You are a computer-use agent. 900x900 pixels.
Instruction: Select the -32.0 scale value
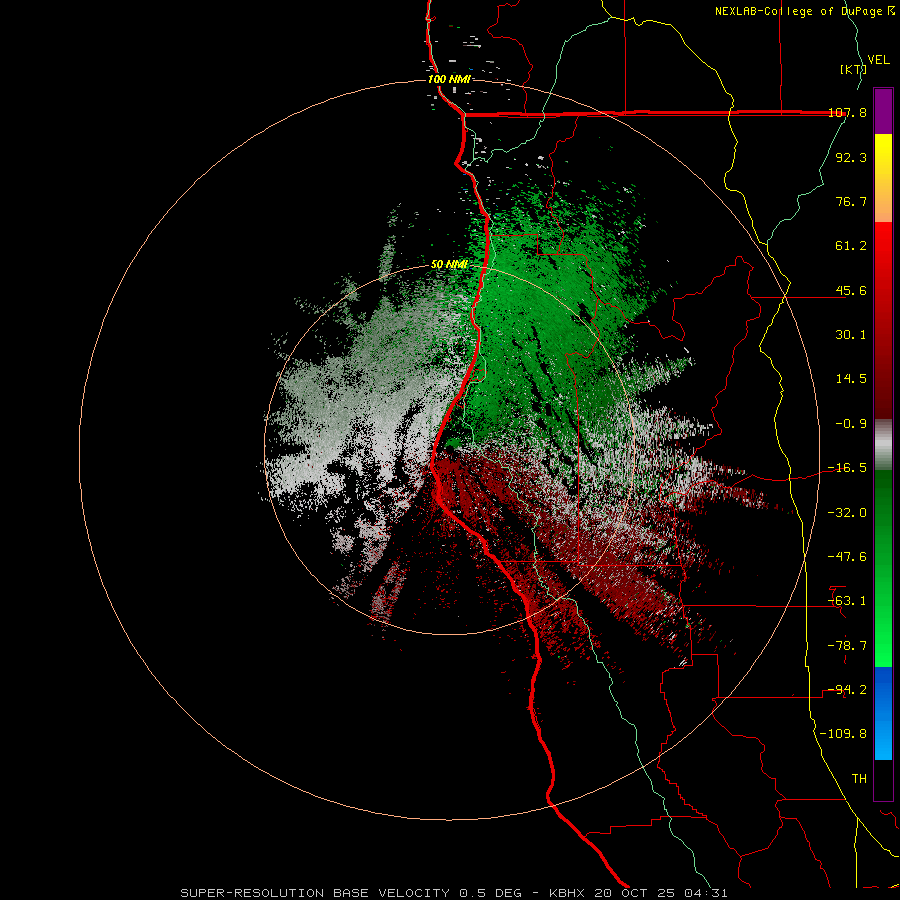tap(847, 513)
